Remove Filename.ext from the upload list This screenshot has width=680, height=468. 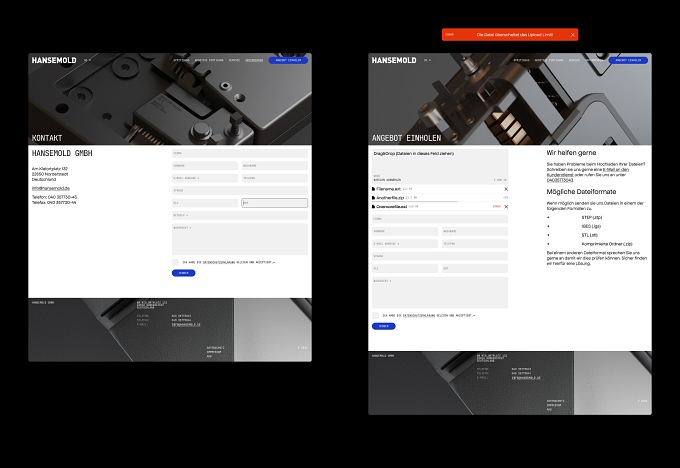[x=506, y=189]
